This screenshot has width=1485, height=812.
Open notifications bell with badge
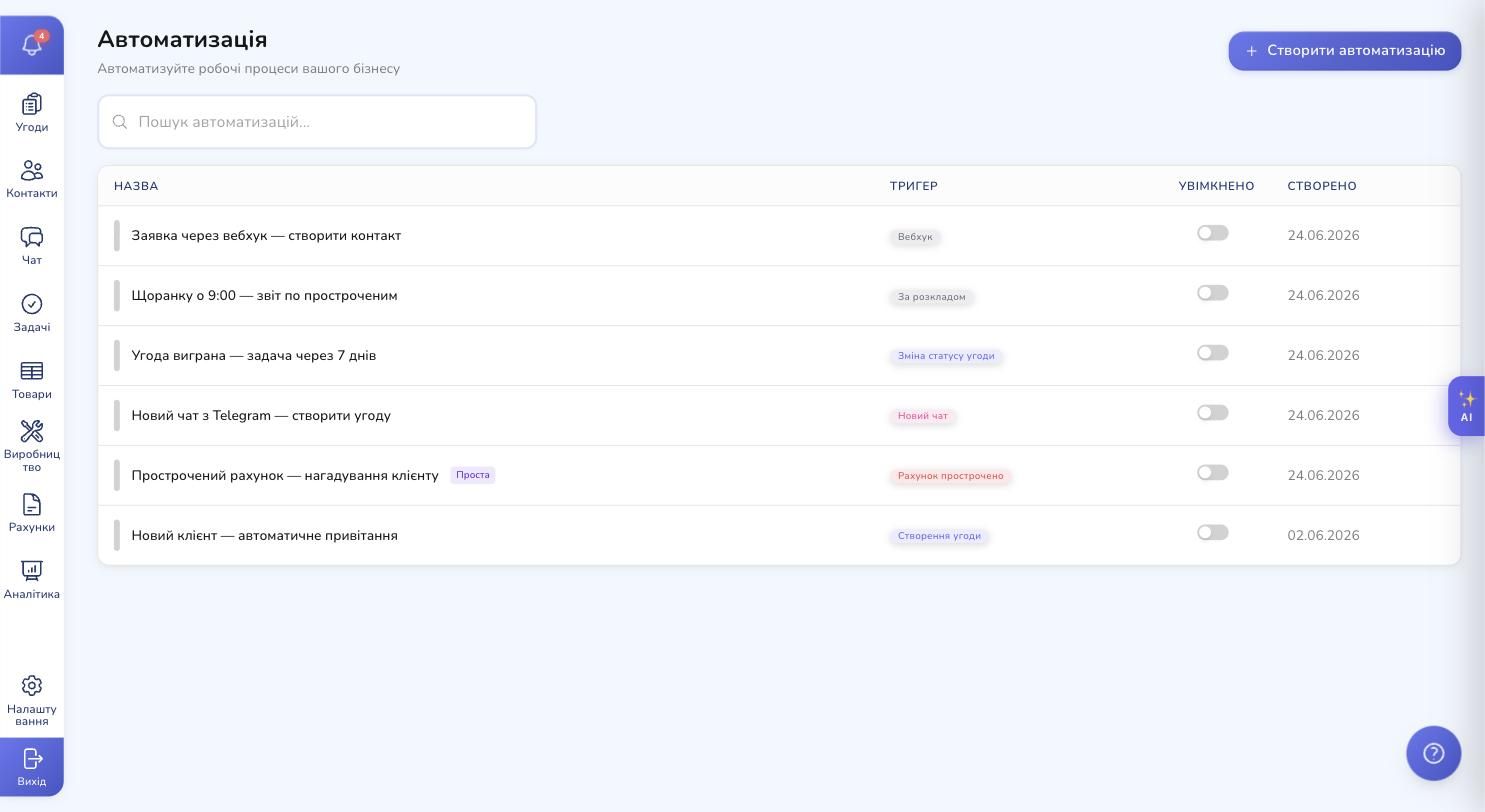click(x=32, y=45)
